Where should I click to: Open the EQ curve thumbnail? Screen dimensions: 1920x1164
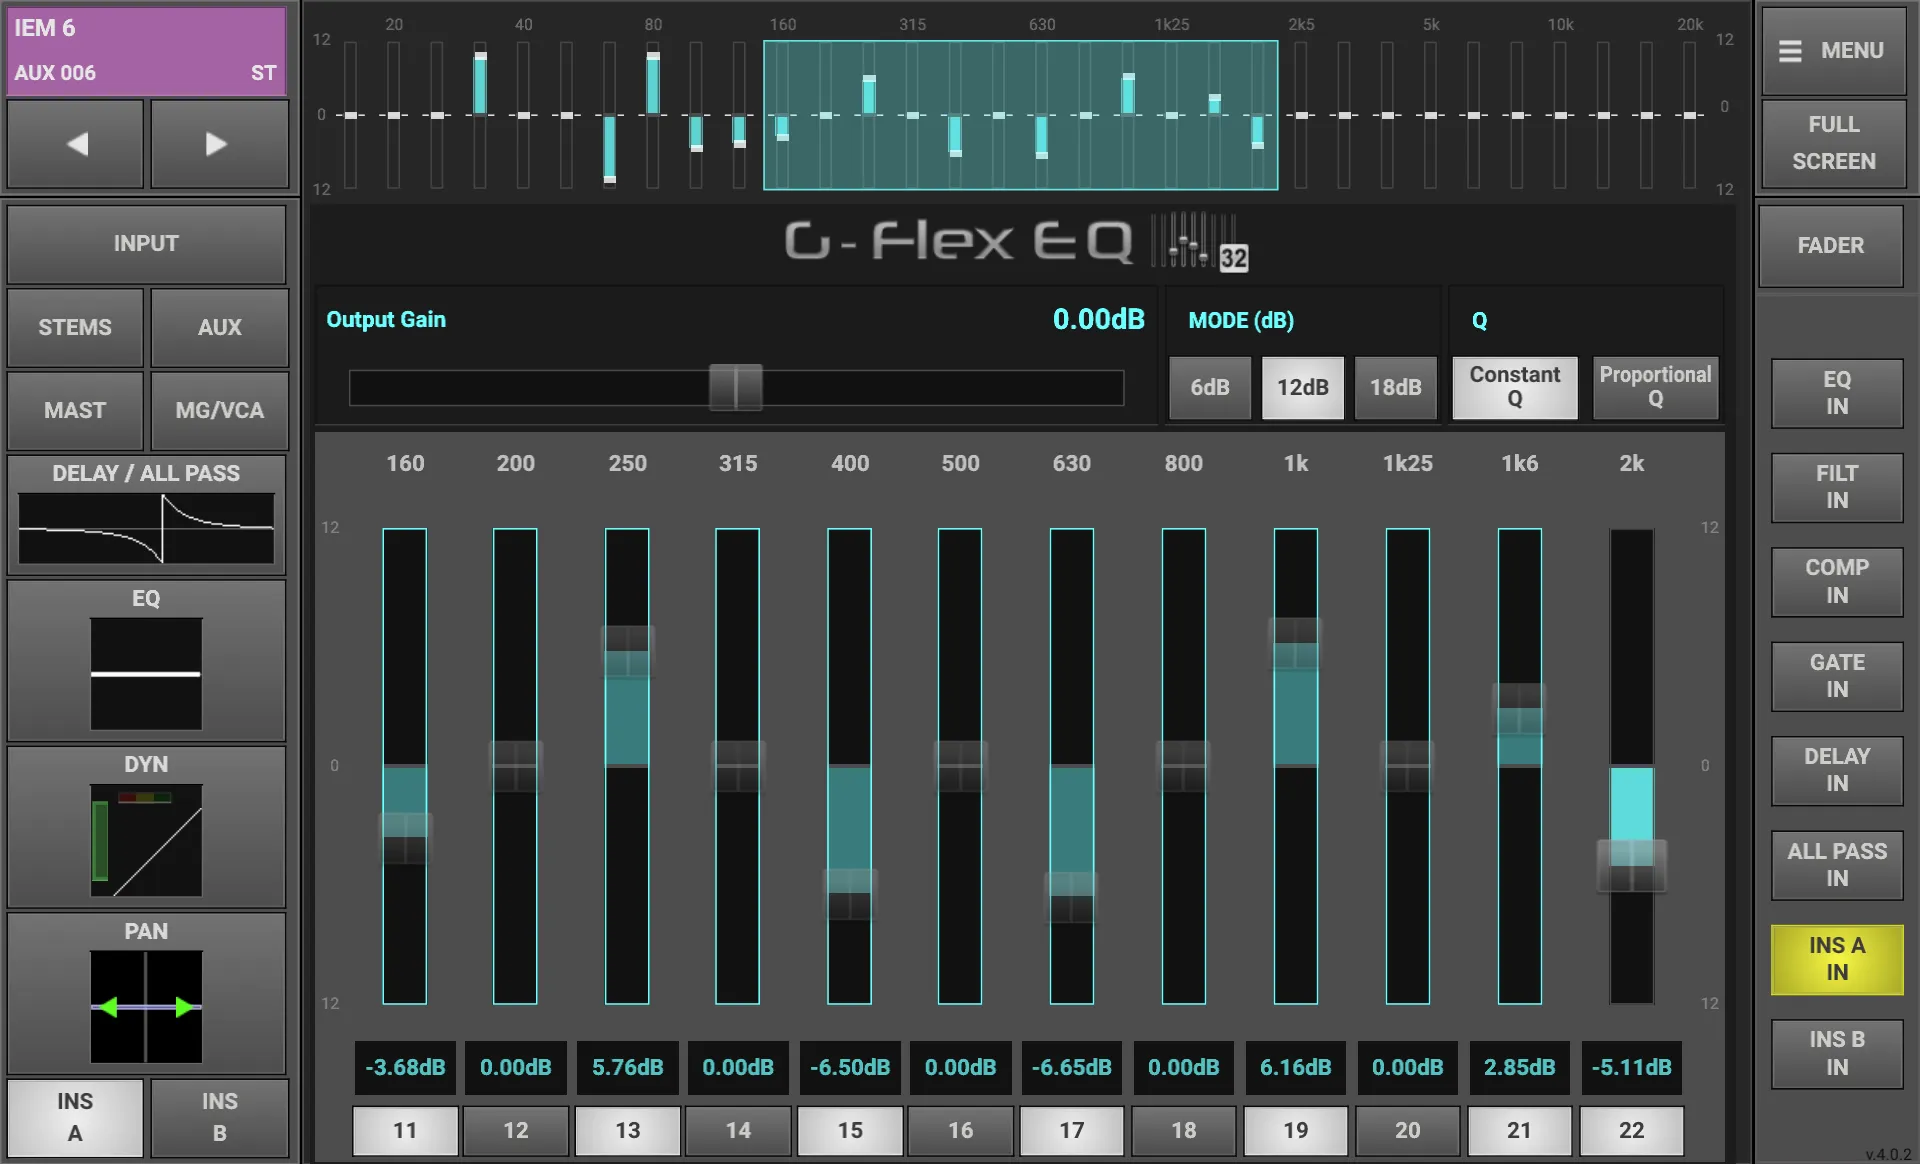[146, 673]
